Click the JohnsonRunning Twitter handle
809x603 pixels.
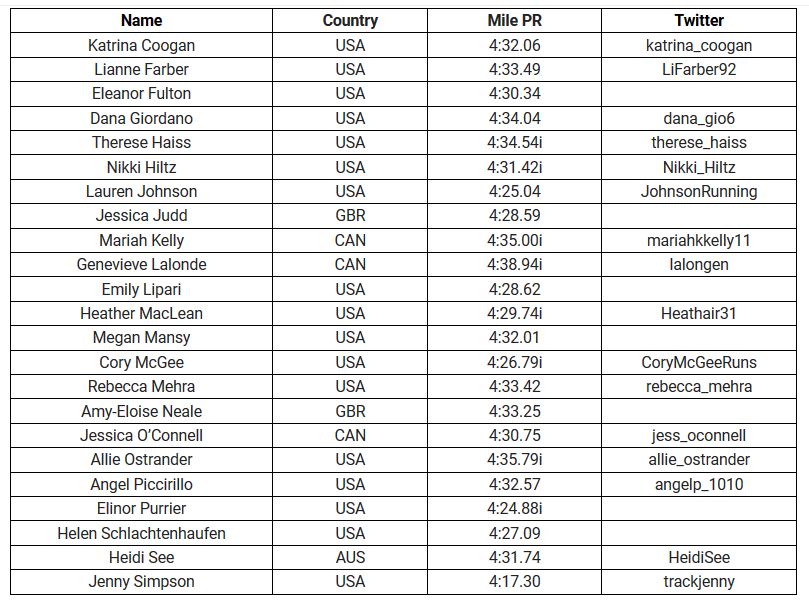[x=699, y=191]
